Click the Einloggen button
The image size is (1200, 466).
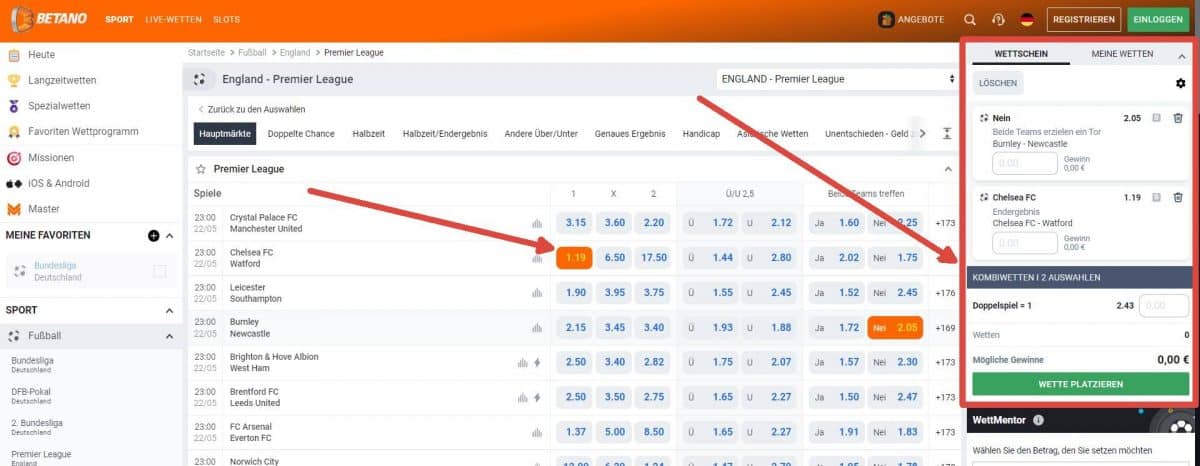pyautogui.click(x=1159, y=19)
